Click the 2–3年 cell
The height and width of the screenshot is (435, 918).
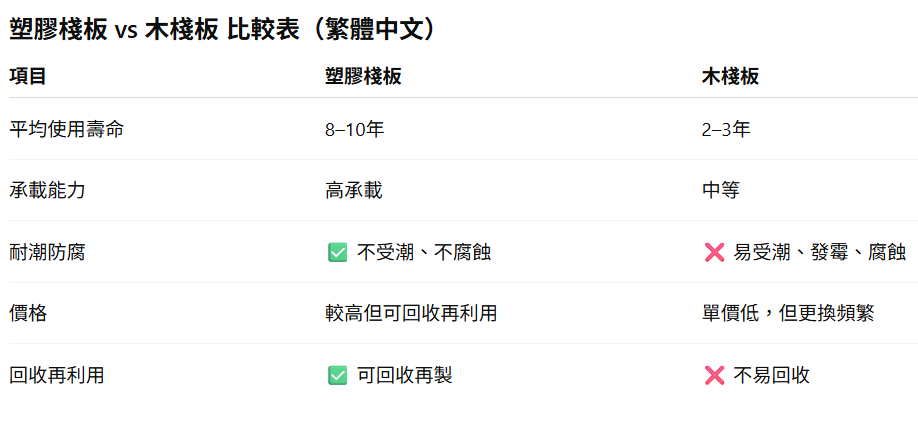tap(726, 129)
